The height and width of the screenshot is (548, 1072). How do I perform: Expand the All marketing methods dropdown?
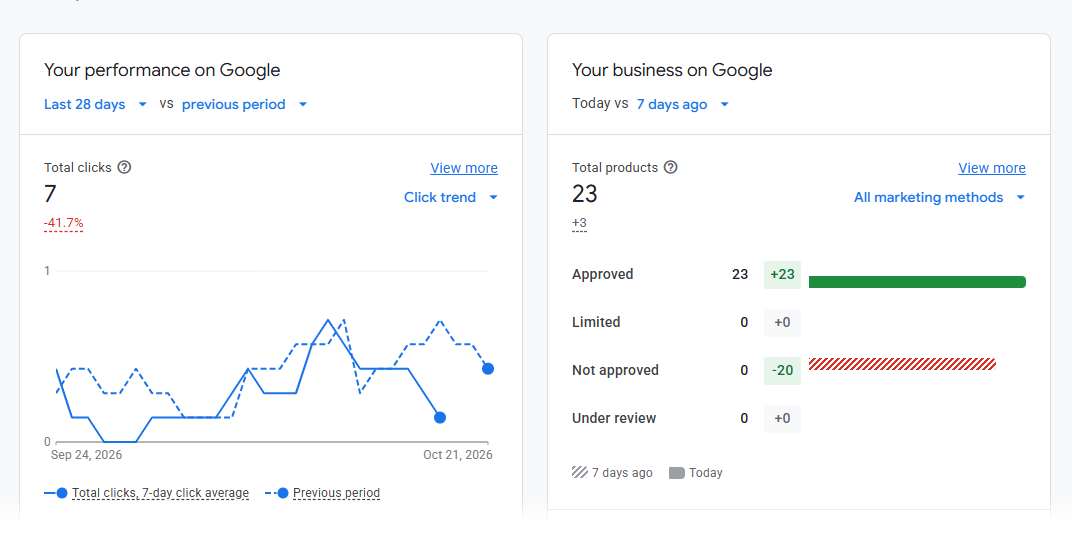click(939, 197)
